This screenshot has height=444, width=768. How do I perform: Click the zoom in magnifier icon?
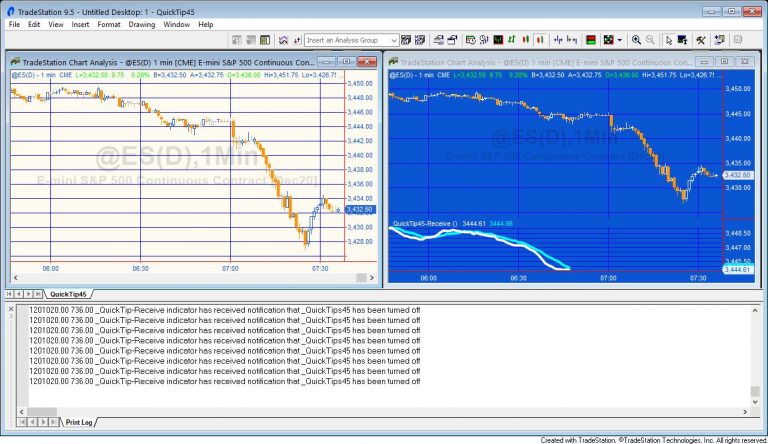pyautogui.click(x=635, y=40)
